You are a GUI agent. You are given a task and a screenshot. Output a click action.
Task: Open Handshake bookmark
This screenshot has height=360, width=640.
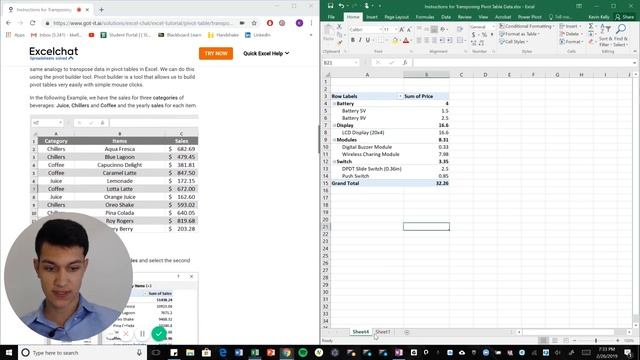pos(223,35)
